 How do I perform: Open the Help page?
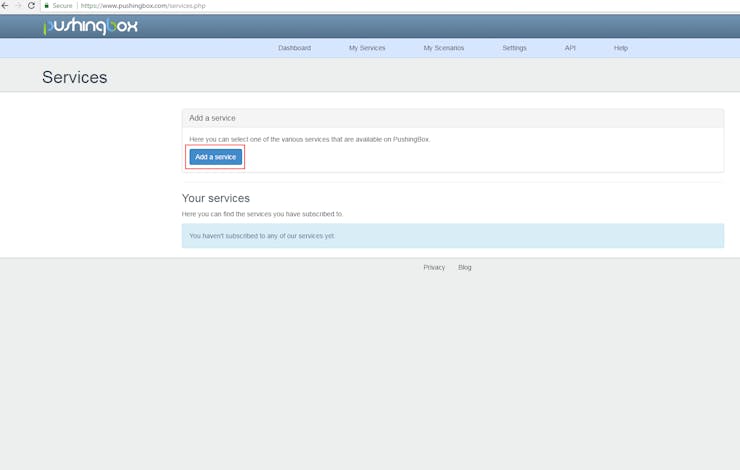pos(621,48)
